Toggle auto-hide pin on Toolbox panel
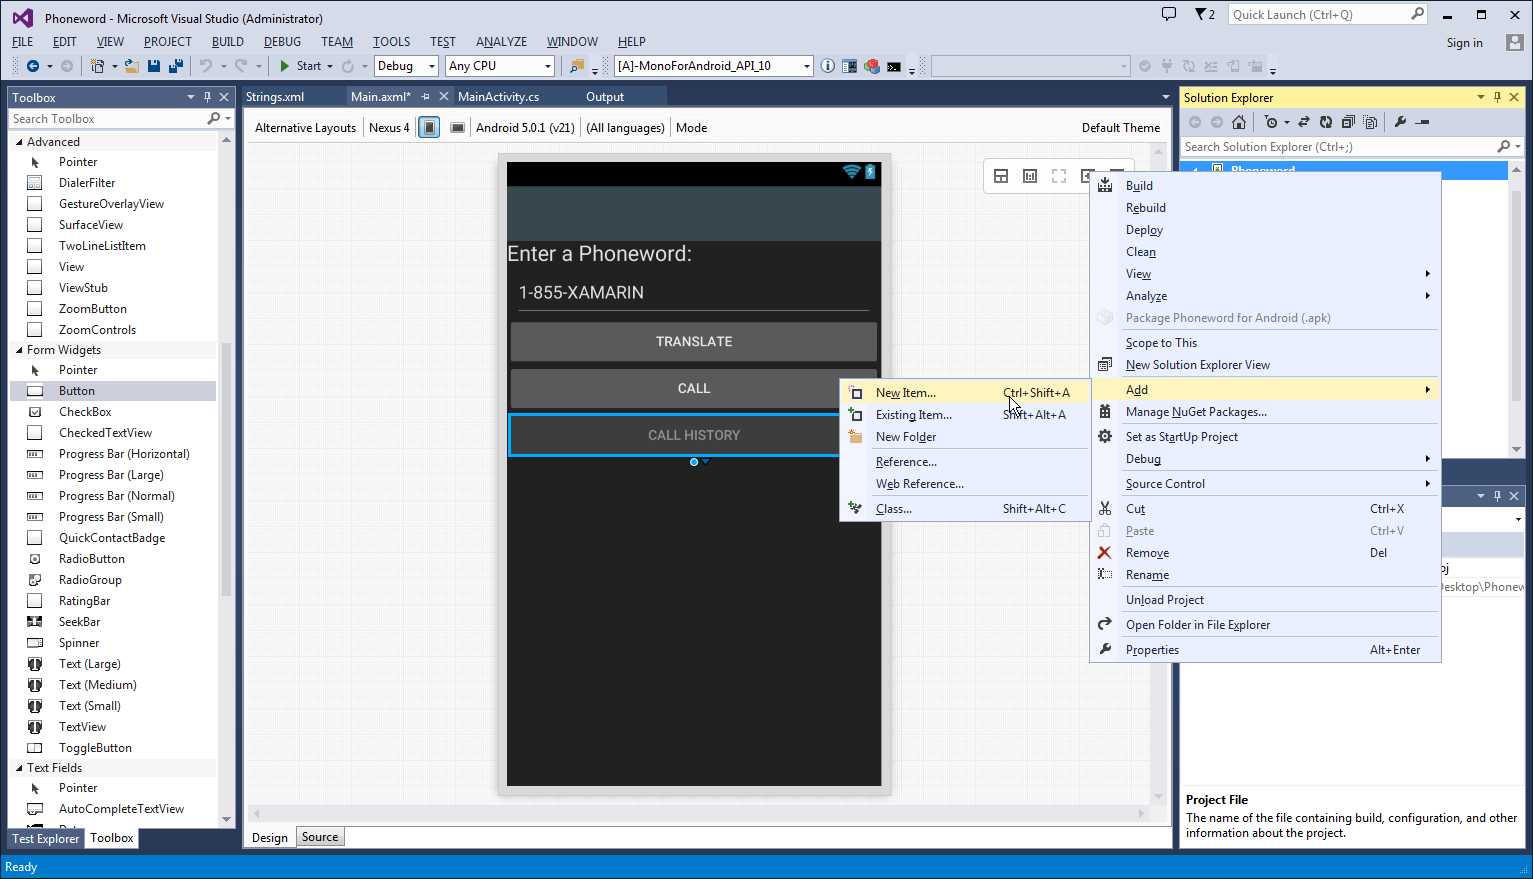This screenshot has width=1533, height=879. [x=207, y=97]
